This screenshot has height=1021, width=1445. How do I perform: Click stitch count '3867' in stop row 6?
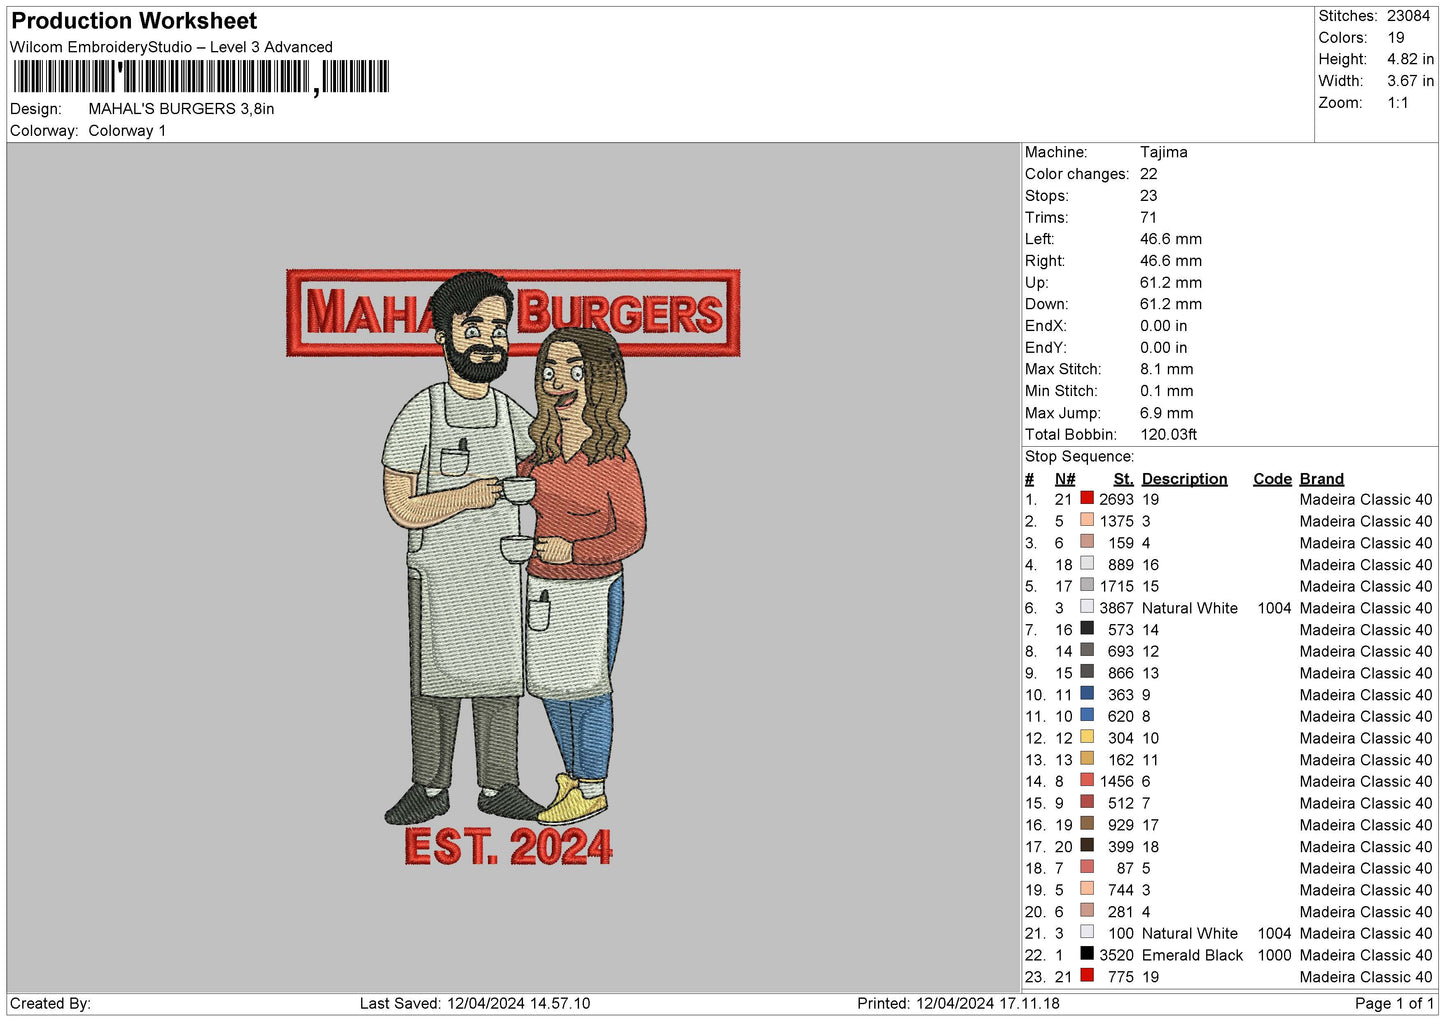coord(1116,608)
